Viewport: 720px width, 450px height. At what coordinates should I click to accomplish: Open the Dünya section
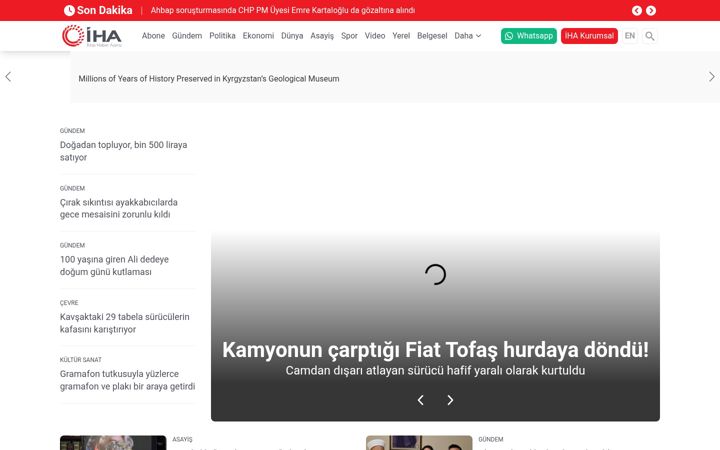292,36
